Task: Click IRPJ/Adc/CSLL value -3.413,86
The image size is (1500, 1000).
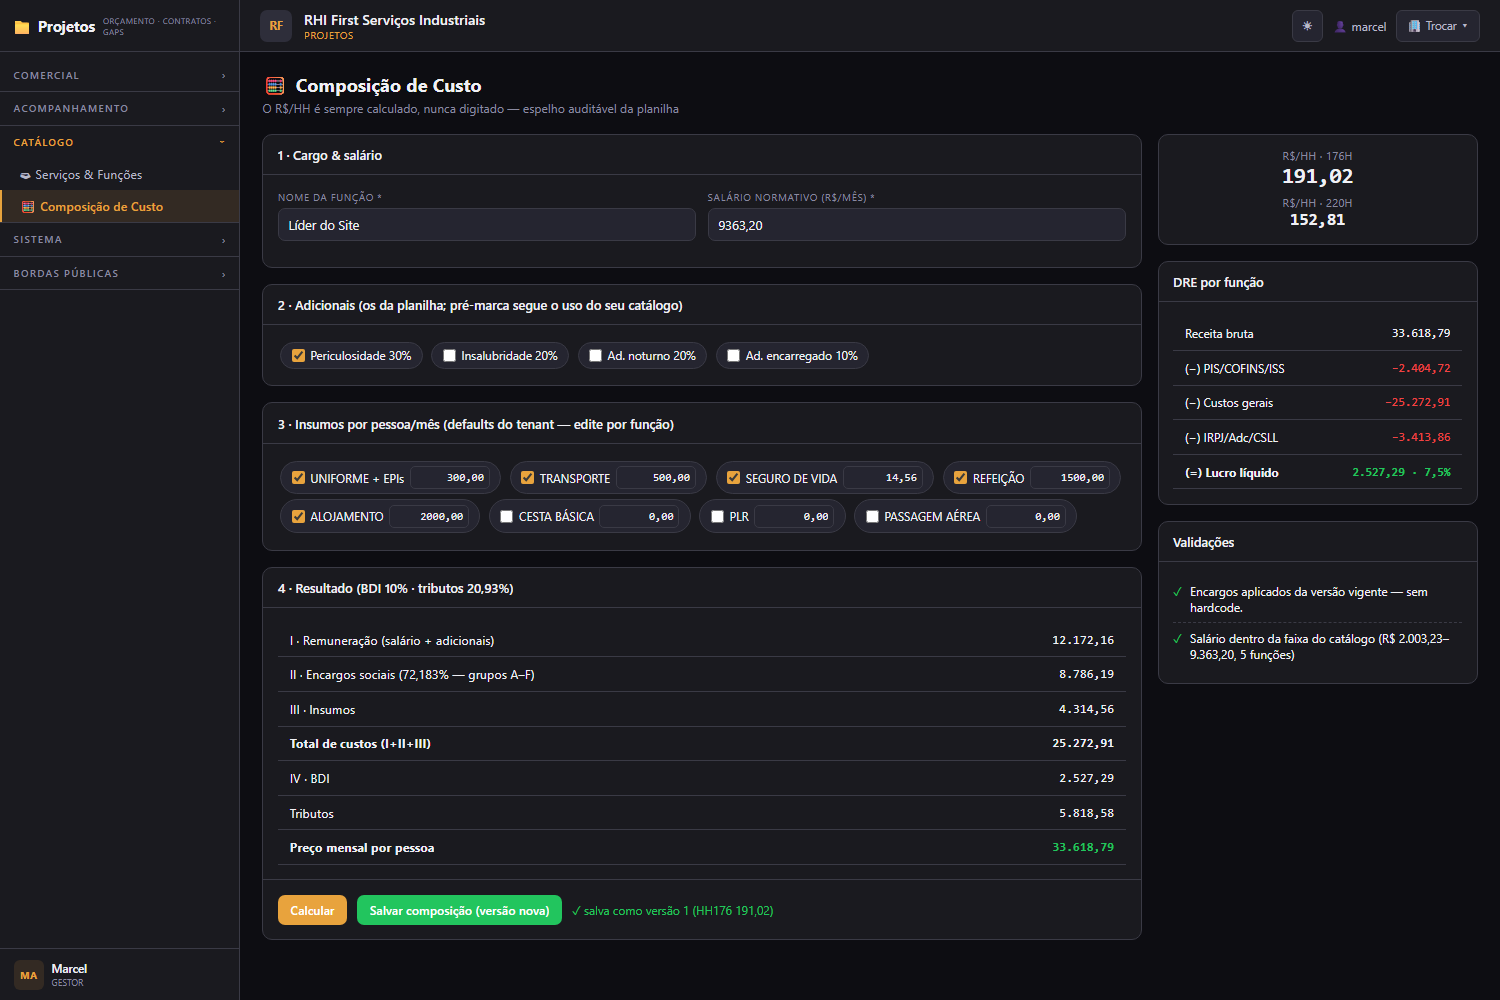Action: (x=1420, y=438)
